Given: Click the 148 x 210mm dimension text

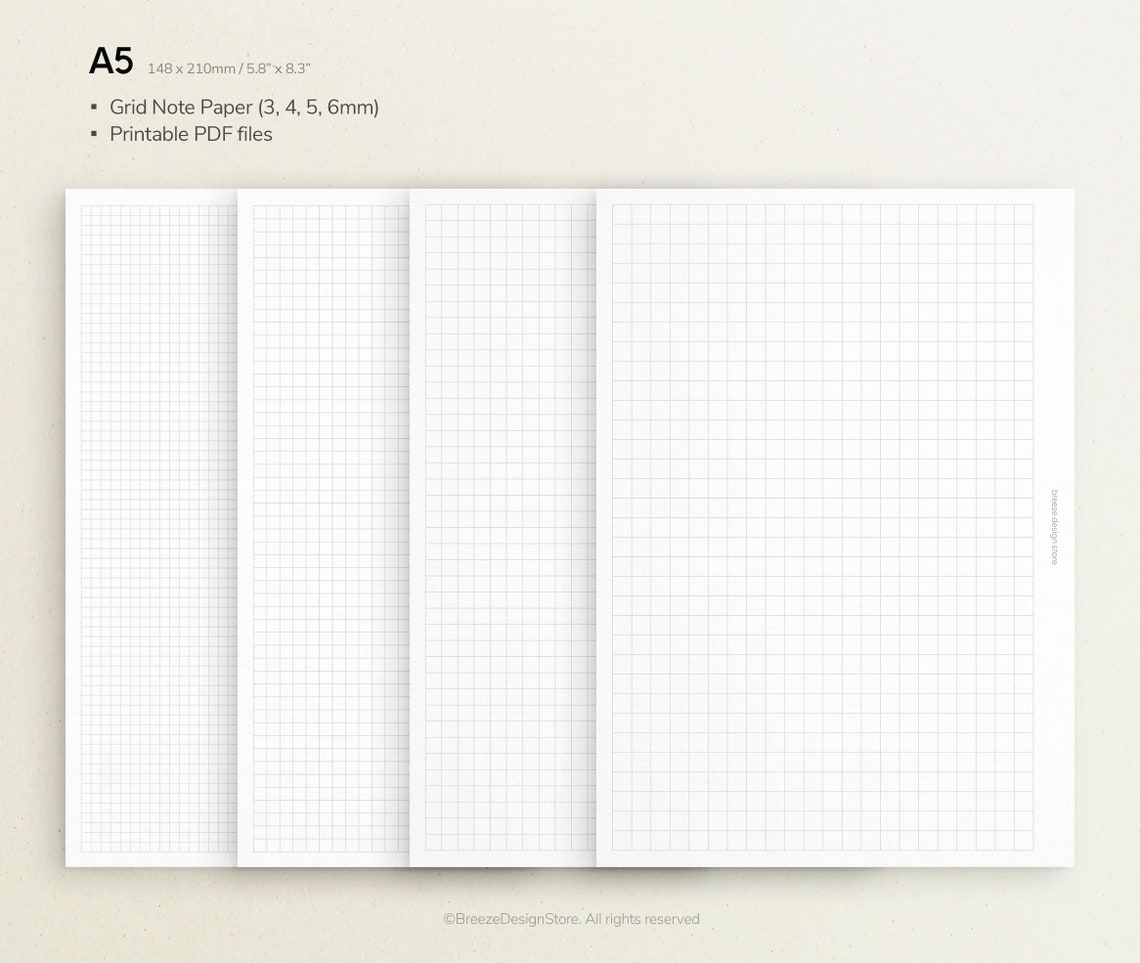Looking at the screenshot, I should 192,68.
